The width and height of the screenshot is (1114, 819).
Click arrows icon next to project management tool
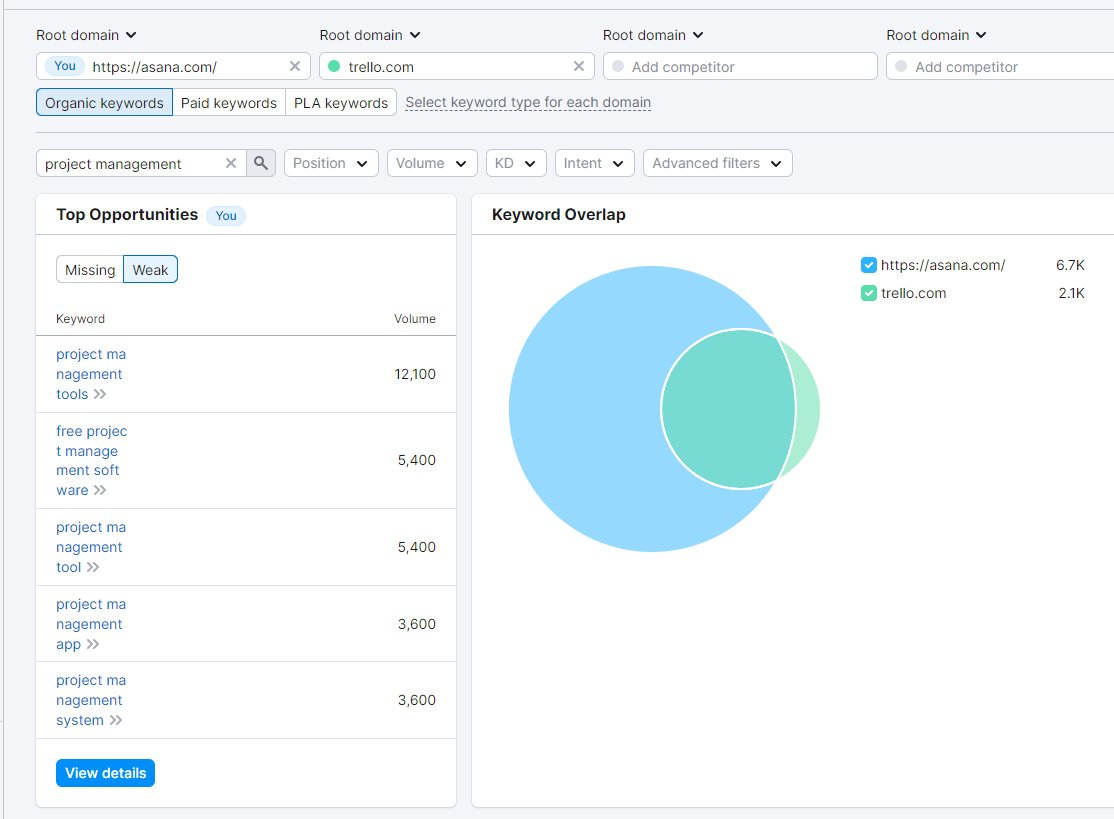[92, 567]
